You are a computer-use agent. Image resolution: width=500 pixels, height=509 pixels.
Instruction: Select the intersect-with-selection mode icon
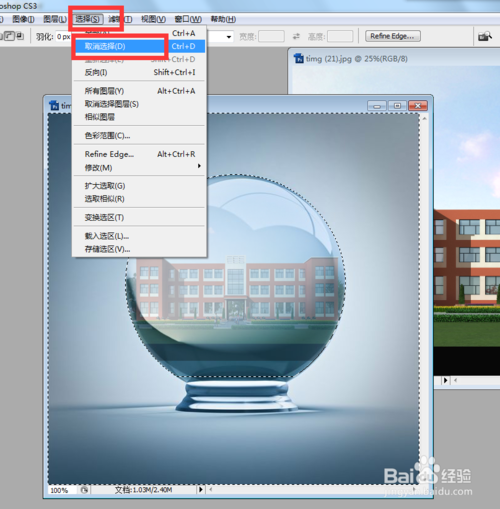coord(20,36)
